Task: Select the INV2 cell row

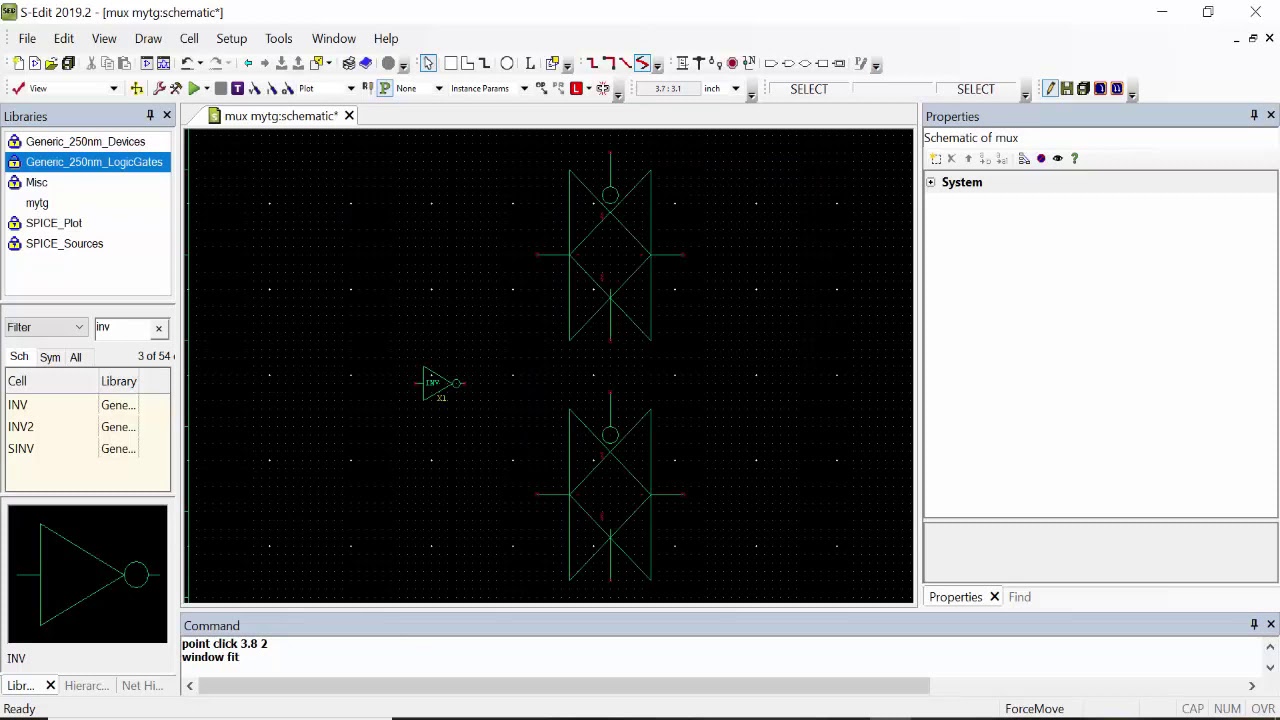Action: [x=88, y=427]
